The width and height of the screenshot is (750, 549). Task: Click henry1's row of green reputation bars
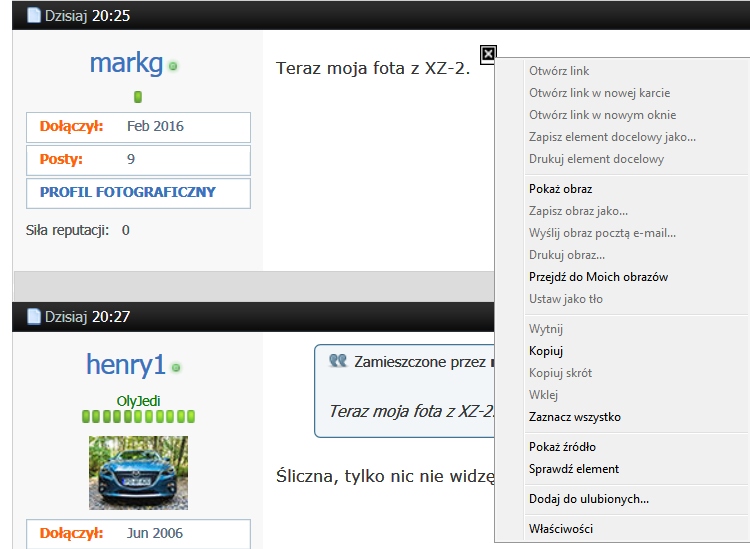(x=138, y=416)
